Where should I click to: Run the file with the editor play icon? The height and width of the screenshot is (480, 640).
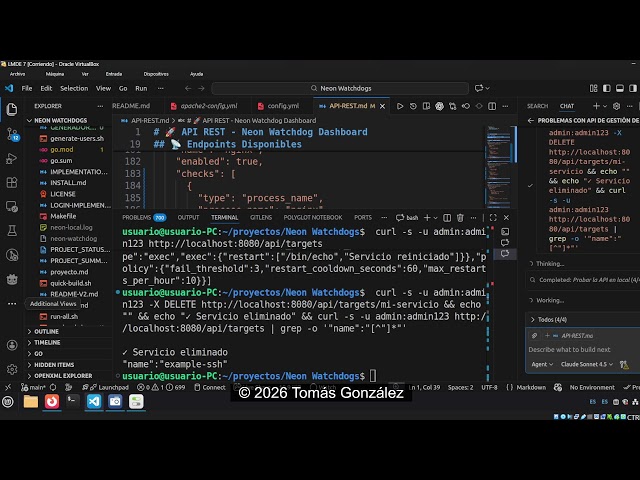[400, 106]
